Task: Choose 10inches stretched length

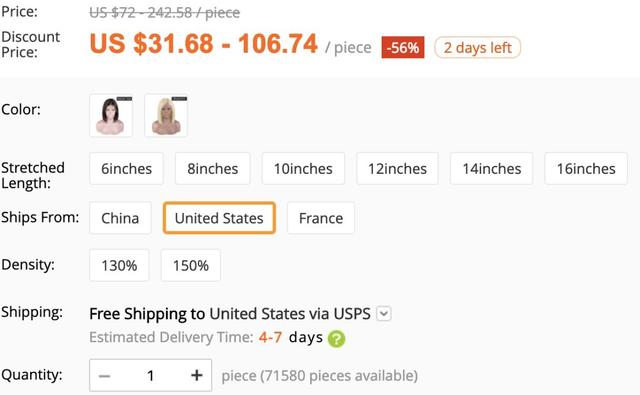Action: click(303, 169)
